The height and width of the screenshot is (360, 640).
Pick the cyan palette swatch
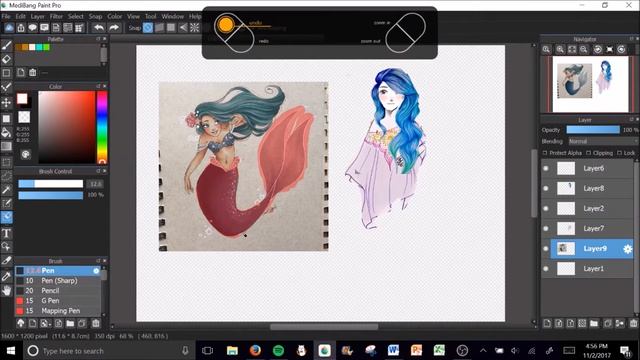tap(39, 47)
